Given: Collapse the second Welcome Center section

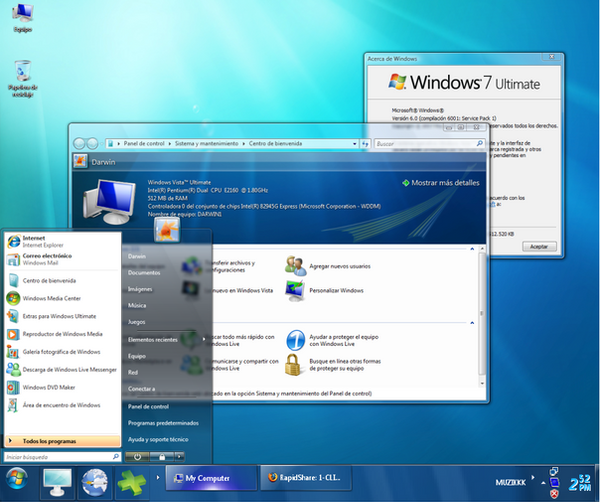Looking at the screenshot, I should click(472, 323).
